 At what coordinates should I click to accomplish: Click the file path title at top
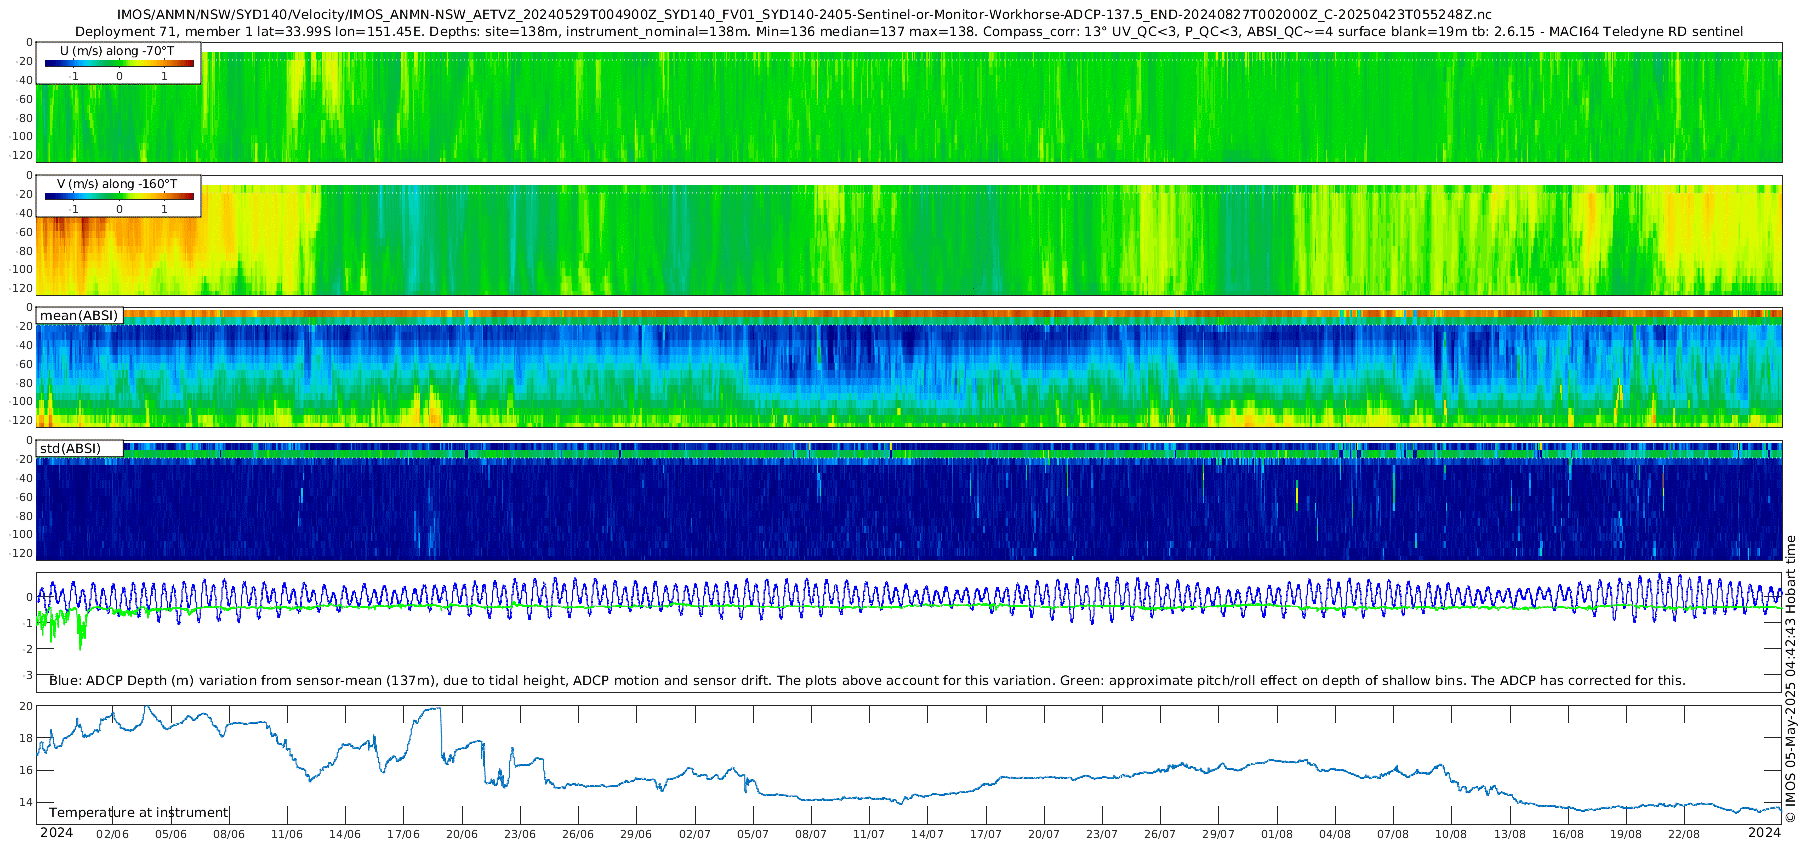804,14
